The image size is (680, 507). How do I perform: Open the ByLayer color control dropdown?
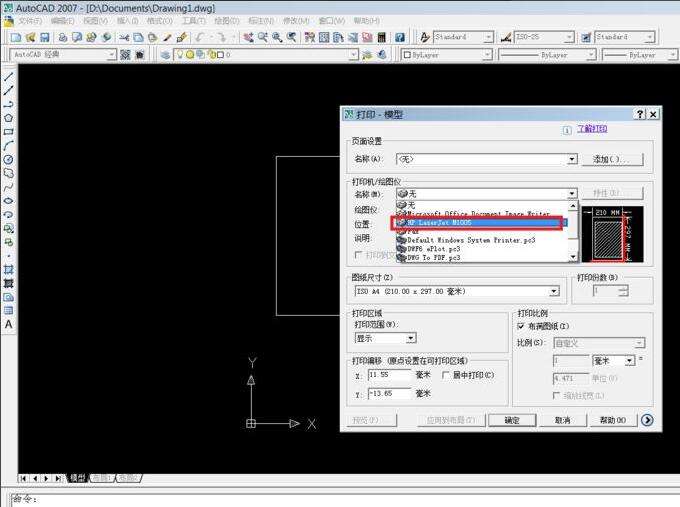[x=488, y=55]
